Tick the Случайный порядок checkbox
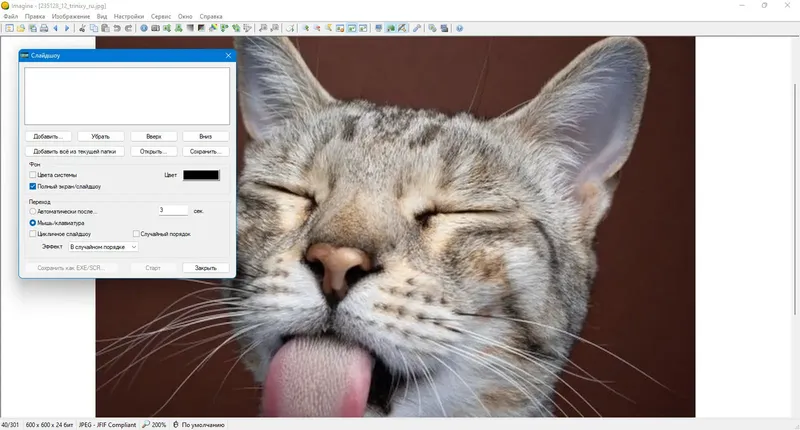Viewport: 800px width, 430px height. tap(136, 234)
